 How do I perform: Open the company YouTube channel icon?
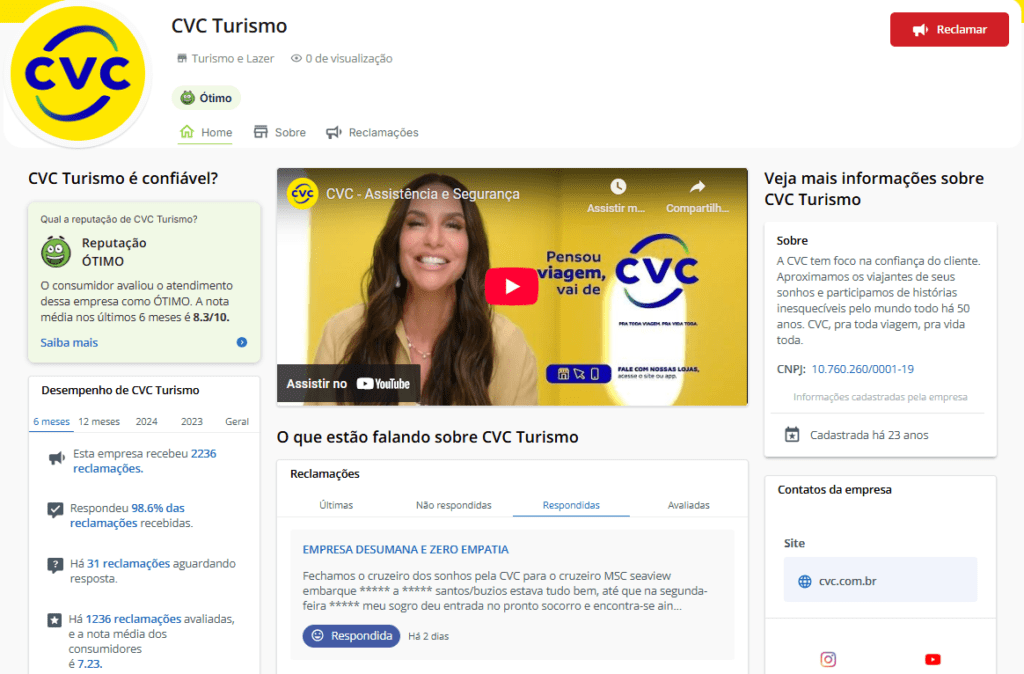click(932, 659)
